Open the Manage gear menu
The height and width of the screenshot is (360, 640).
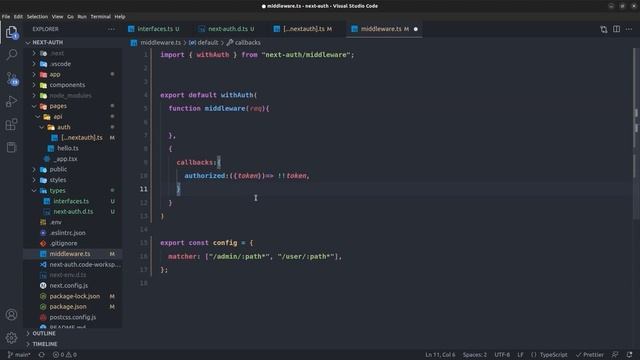tap(11, 337)
